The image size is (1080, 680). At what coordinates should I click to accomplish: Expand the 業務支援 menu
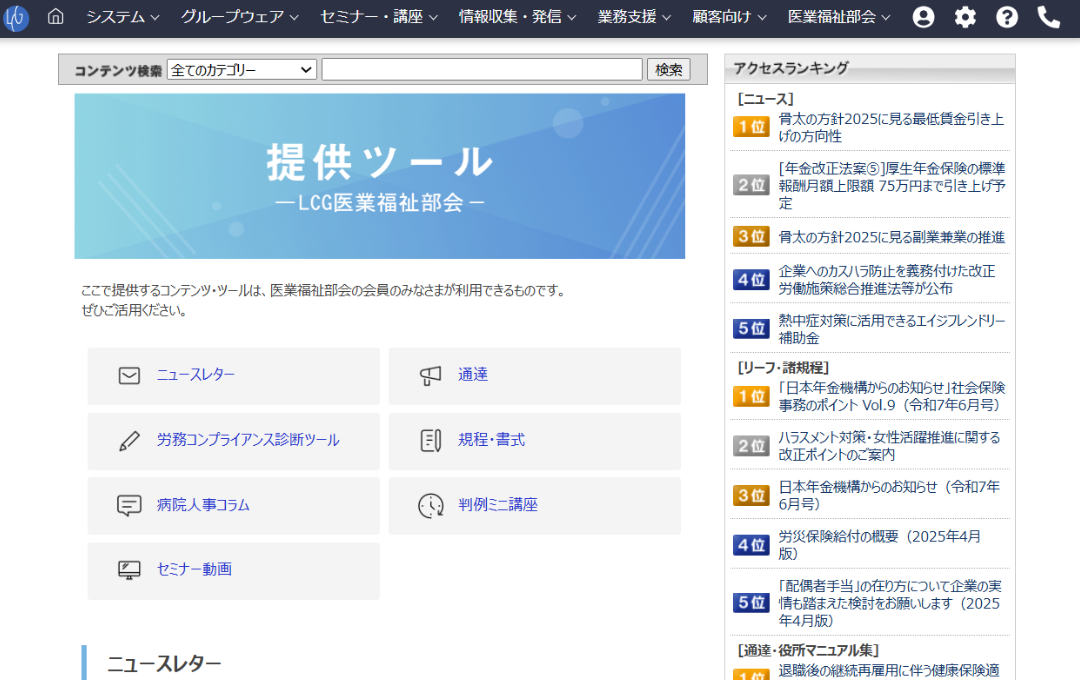pos(634,17)
